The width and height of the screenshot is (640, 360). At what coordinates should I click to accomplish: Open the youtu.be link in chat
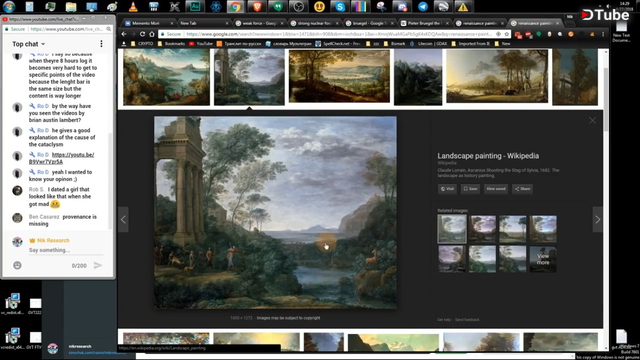tap(61, 158)
